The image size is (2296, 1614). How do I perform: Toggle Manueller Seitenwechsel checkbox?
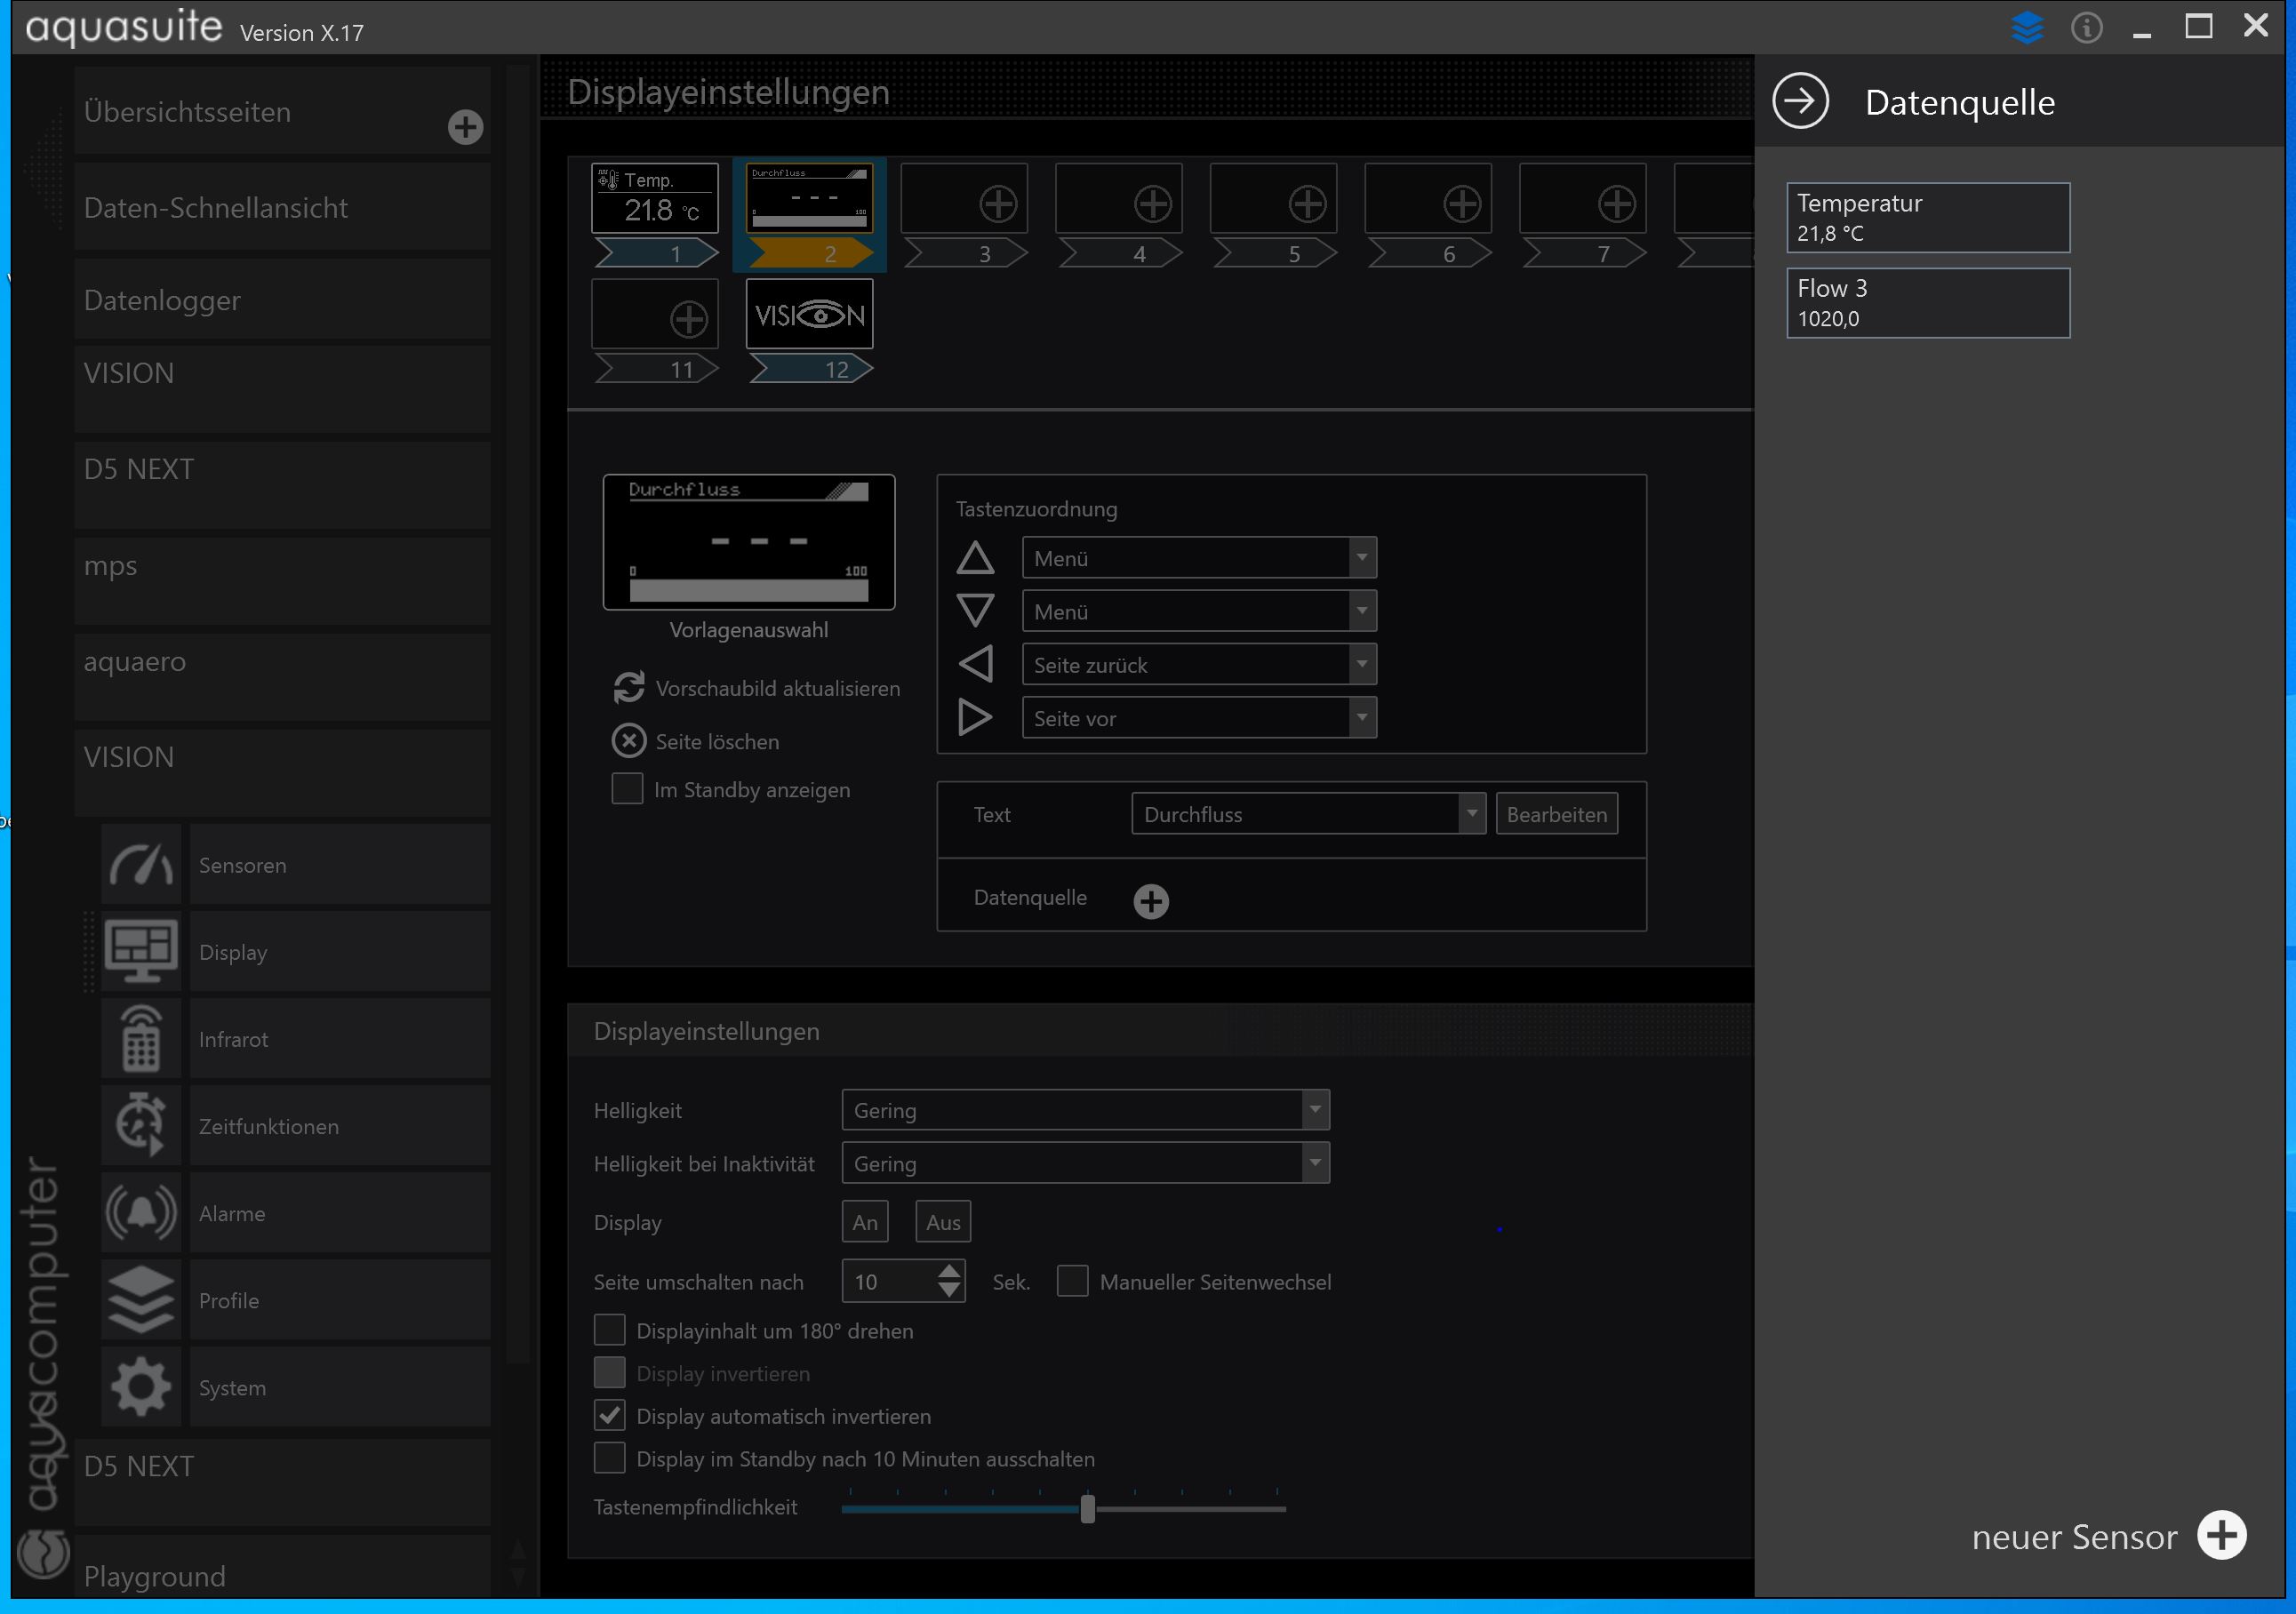(x=1072, y=1281)
